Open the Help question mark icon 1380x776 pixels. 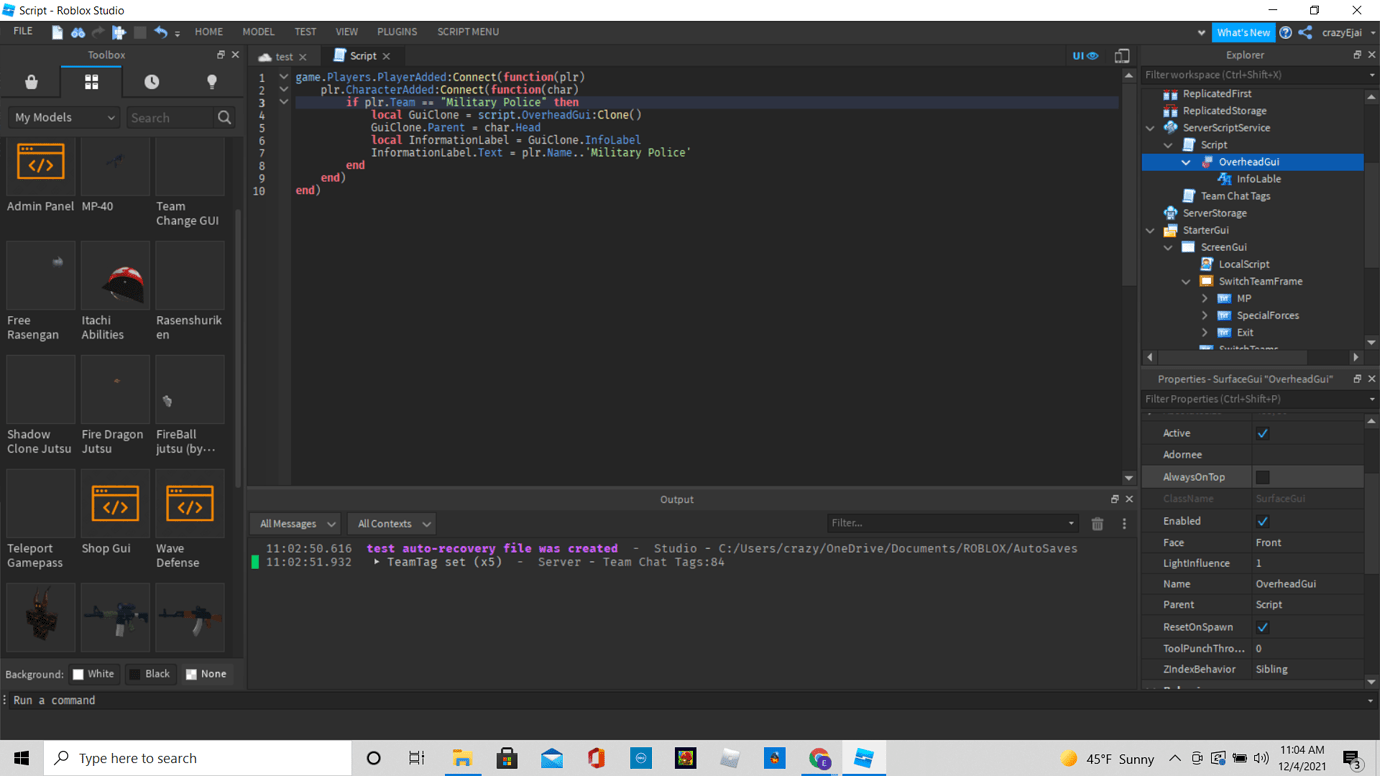tap(1286, 32)
